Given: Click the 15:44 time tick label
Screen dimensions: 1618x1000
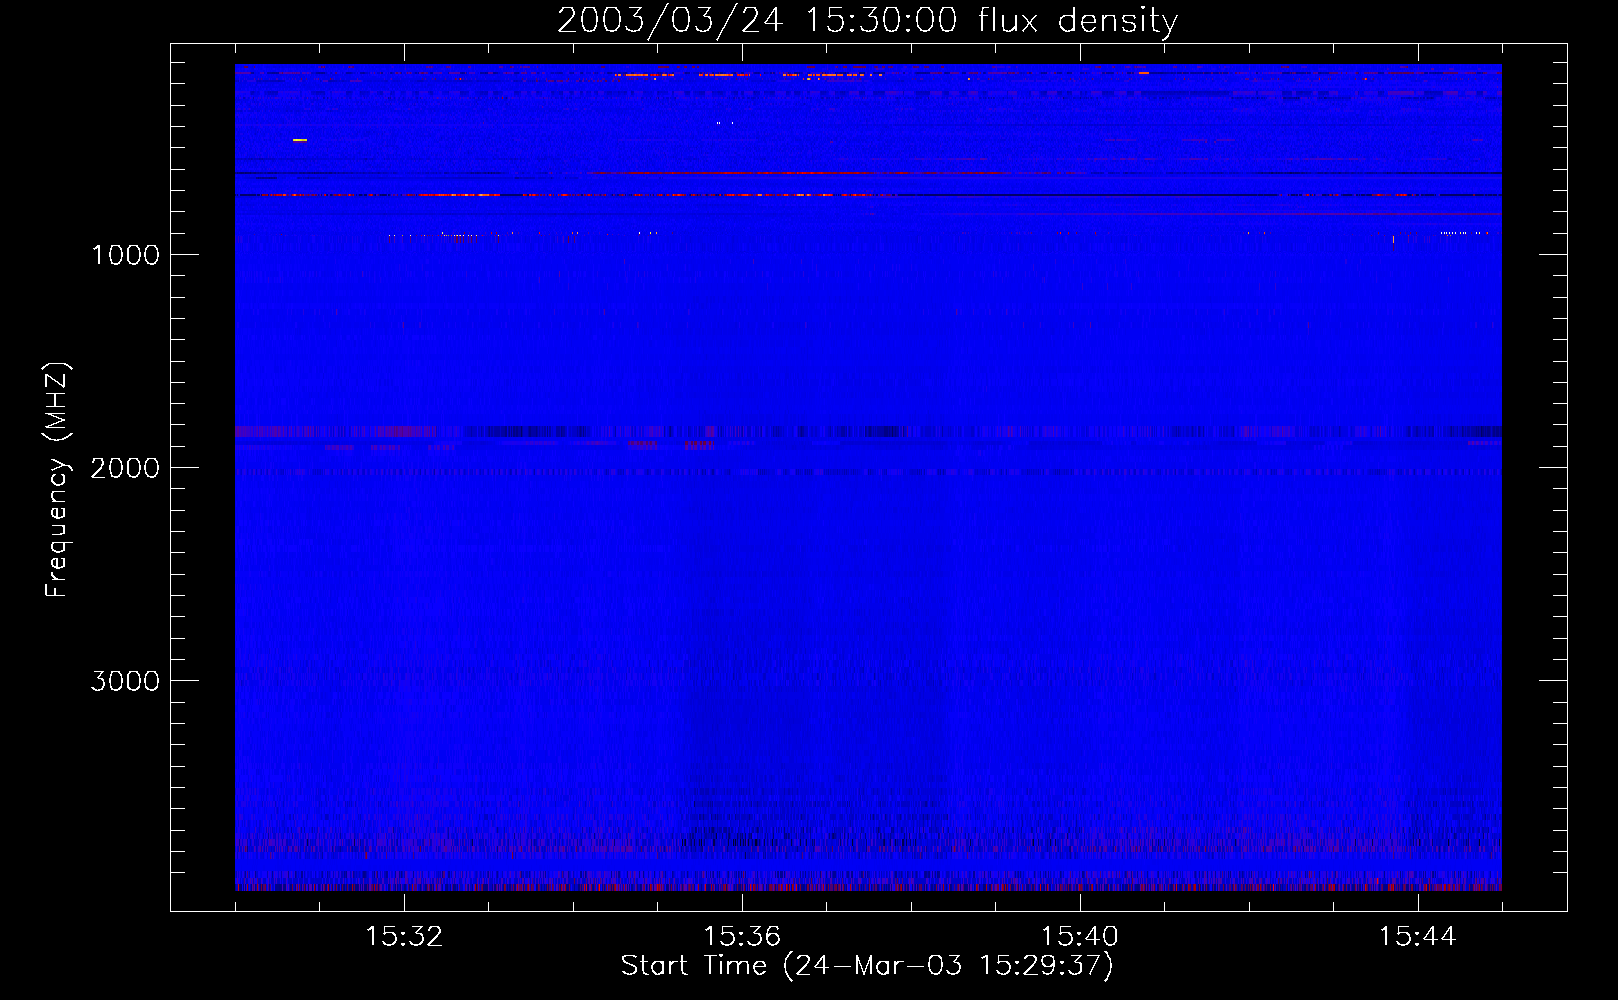Looking at the screenshot, I should pos(1418,937).
